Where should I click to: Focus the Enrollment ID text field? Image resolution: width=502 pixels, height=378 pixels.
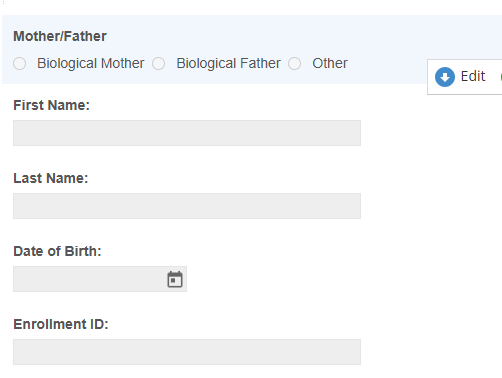tap(187, 352)
